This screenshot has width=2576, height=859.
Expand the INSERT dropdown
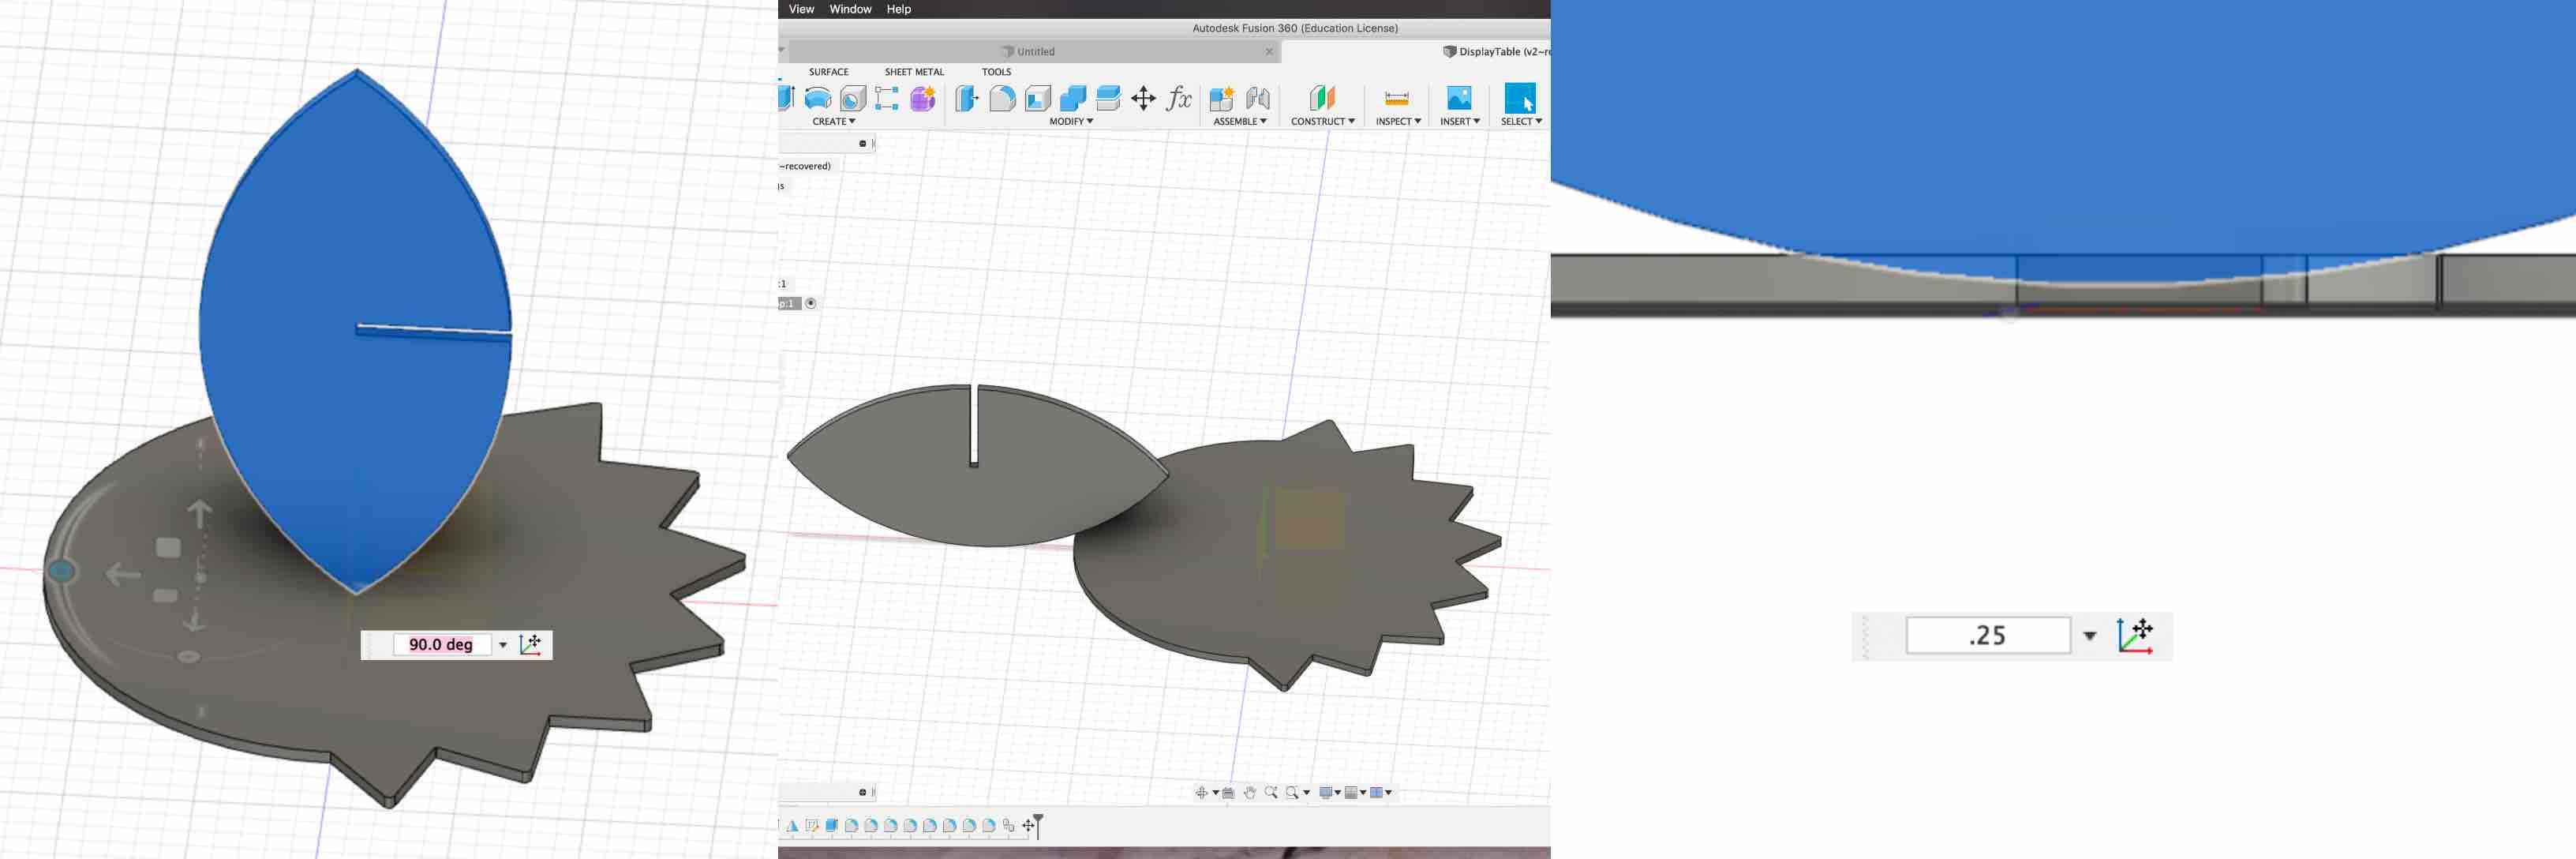click(x=1460, y=121)
